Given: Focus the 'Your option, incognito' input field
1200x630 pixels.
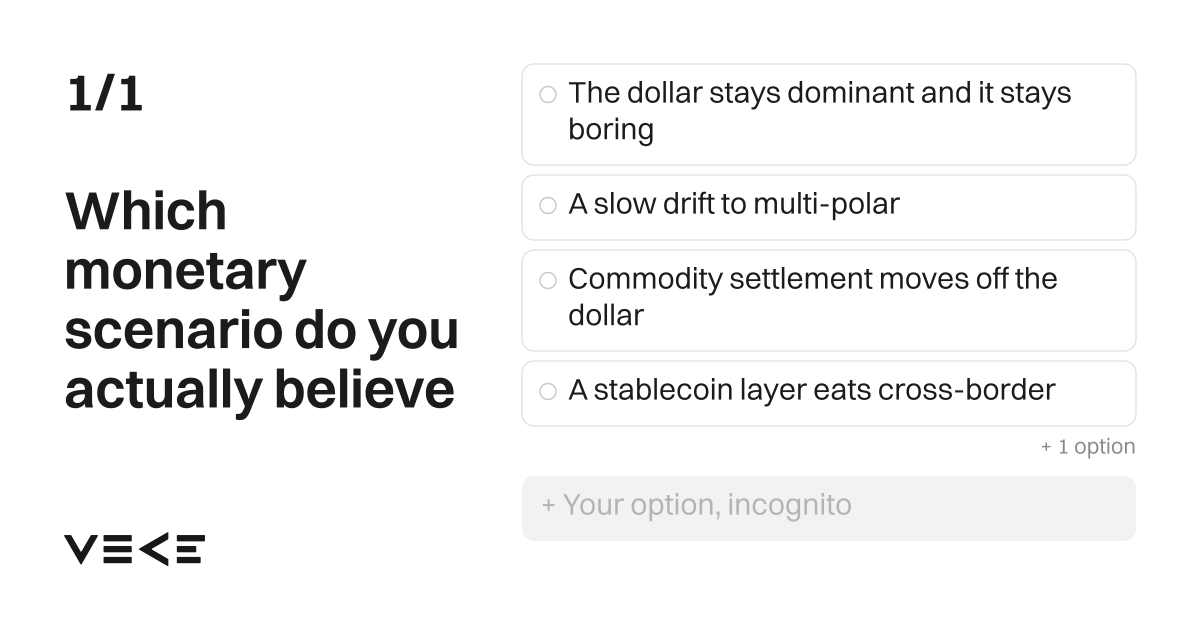Looking at the screenshot, I should (x=829, y=508).
